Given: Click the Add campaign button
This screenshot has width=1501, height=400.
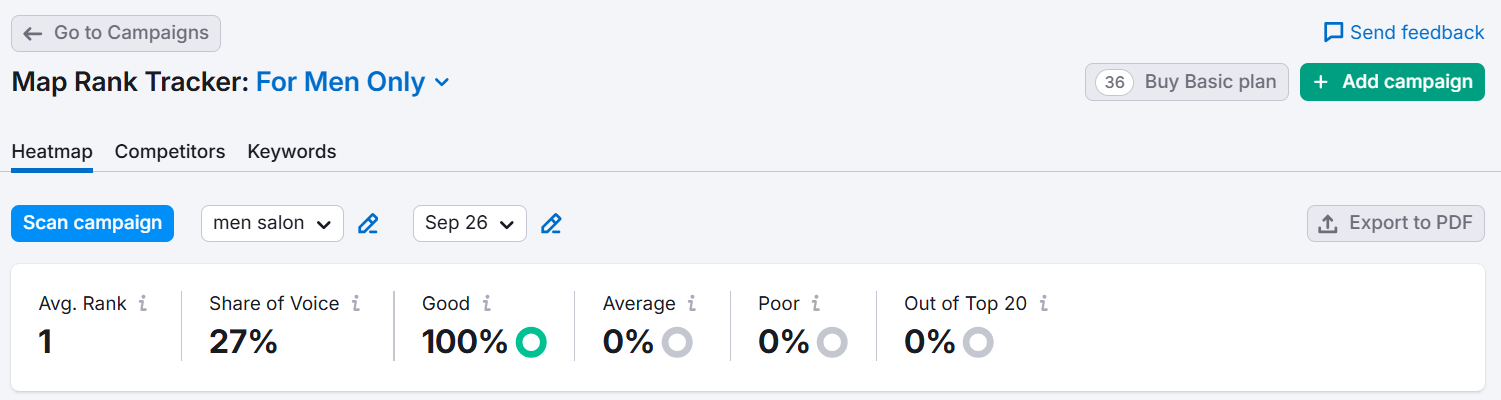Looking at the screenshot, I should (1392, 82).
